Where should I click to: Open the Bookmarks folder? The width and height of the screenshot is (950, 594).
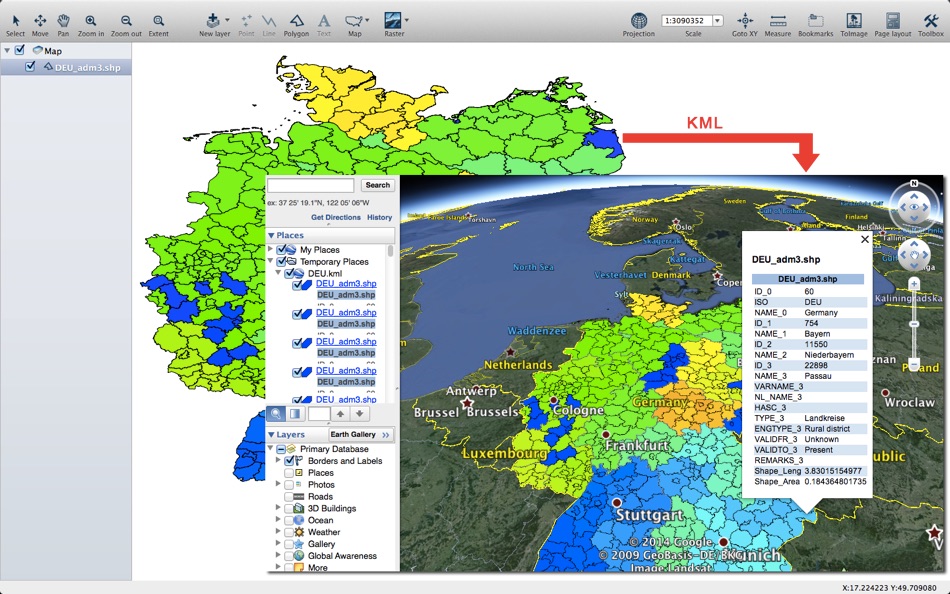(x=815, y=25)
